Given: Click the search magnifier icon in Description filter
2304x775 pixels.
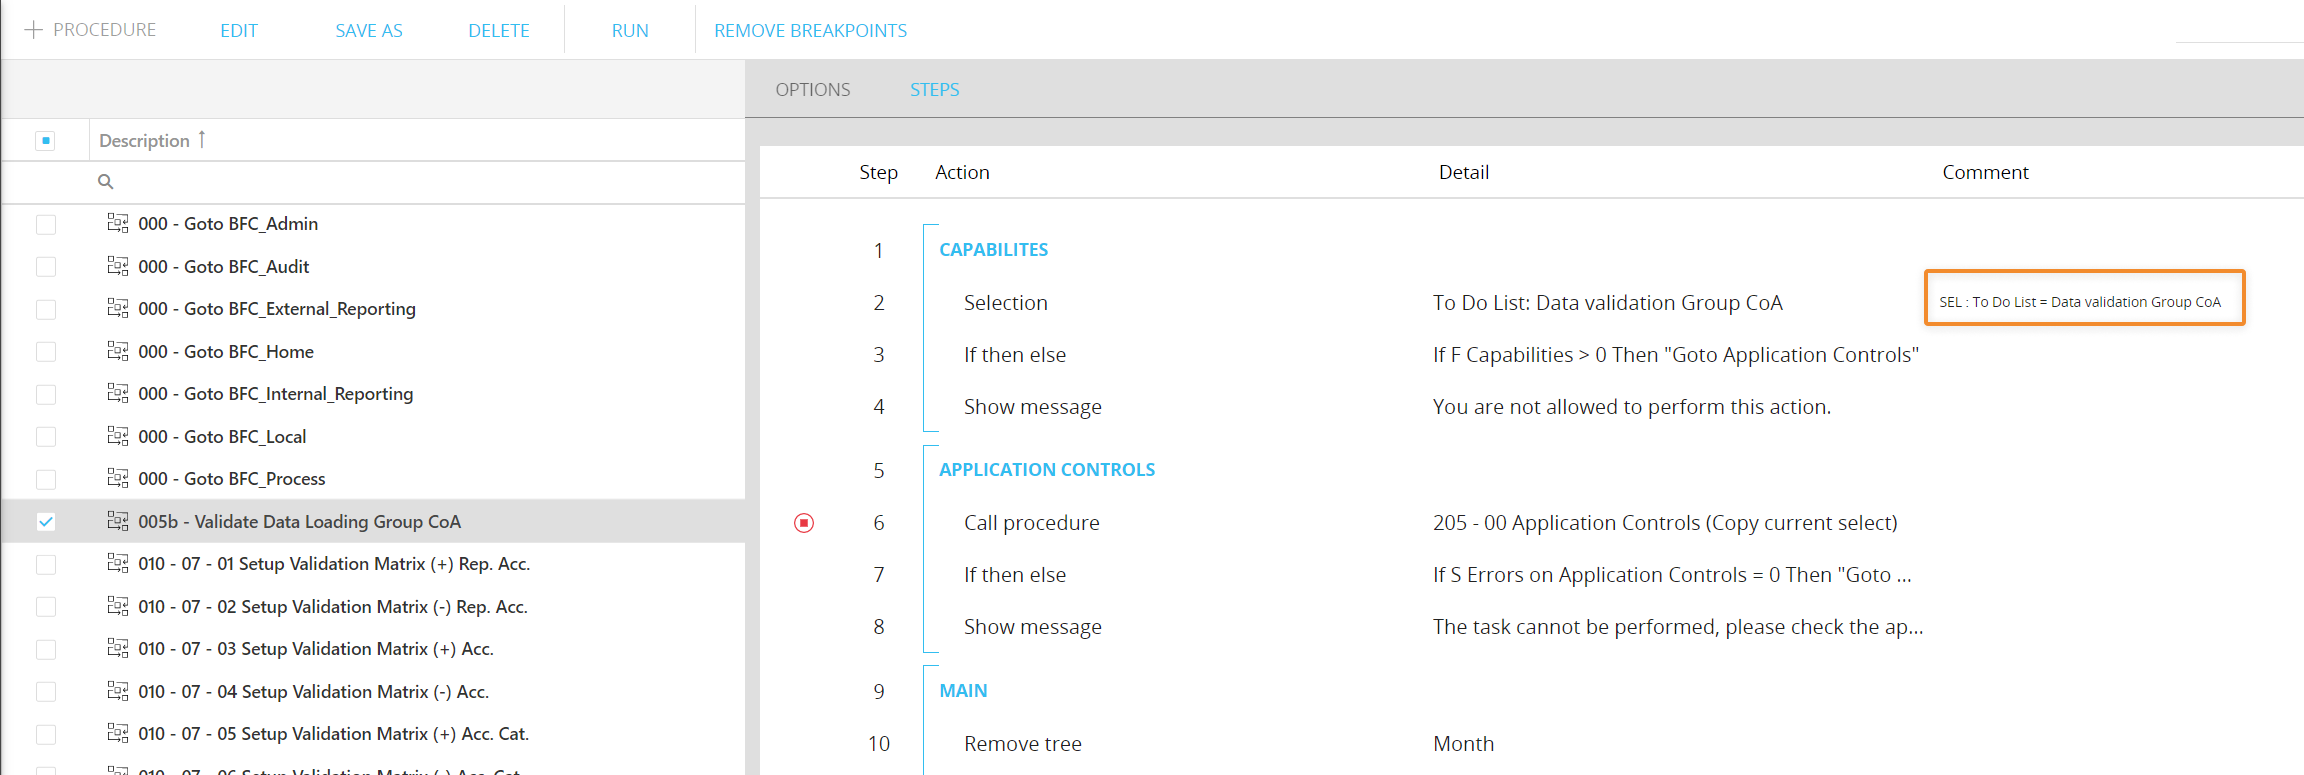Looking at the screenshot, I should click(105, 182).
